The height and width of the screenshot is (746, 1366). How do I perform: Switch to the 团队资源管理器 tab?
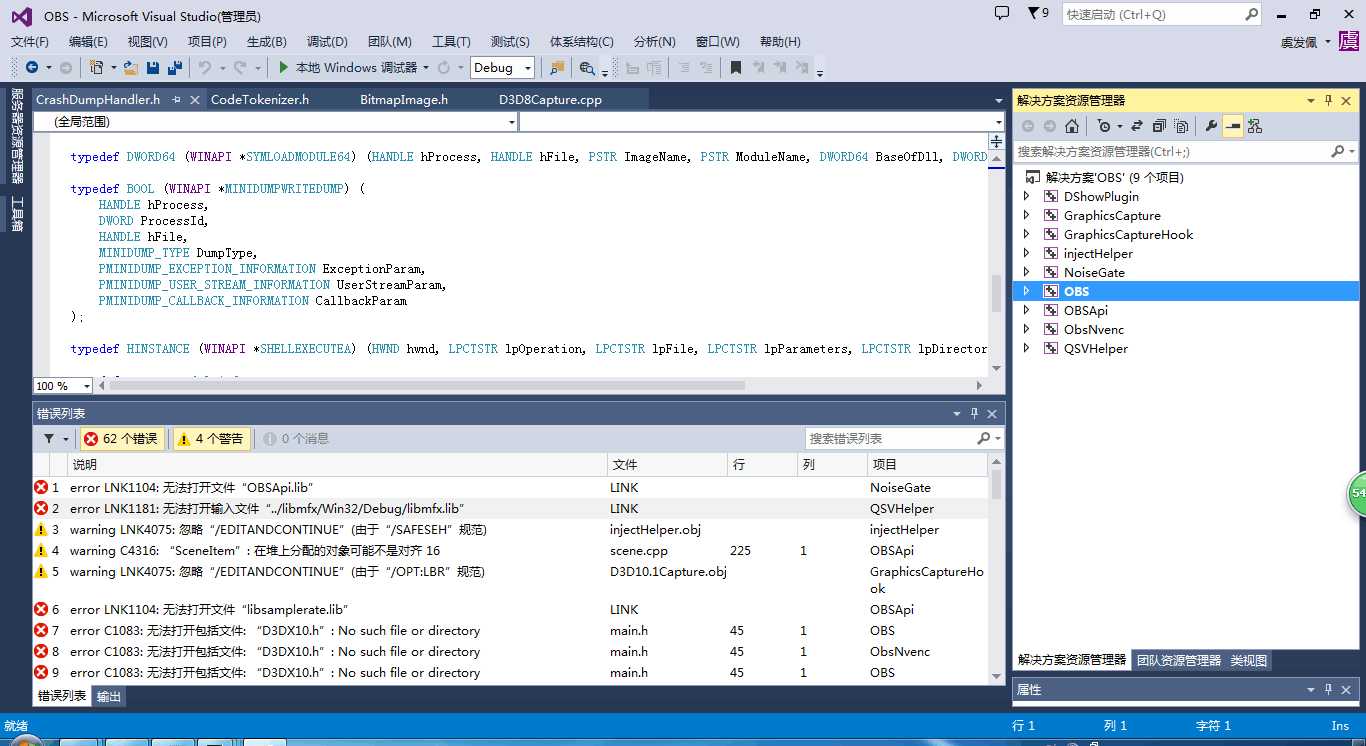pyautogui.click(x=1179, y=661)
